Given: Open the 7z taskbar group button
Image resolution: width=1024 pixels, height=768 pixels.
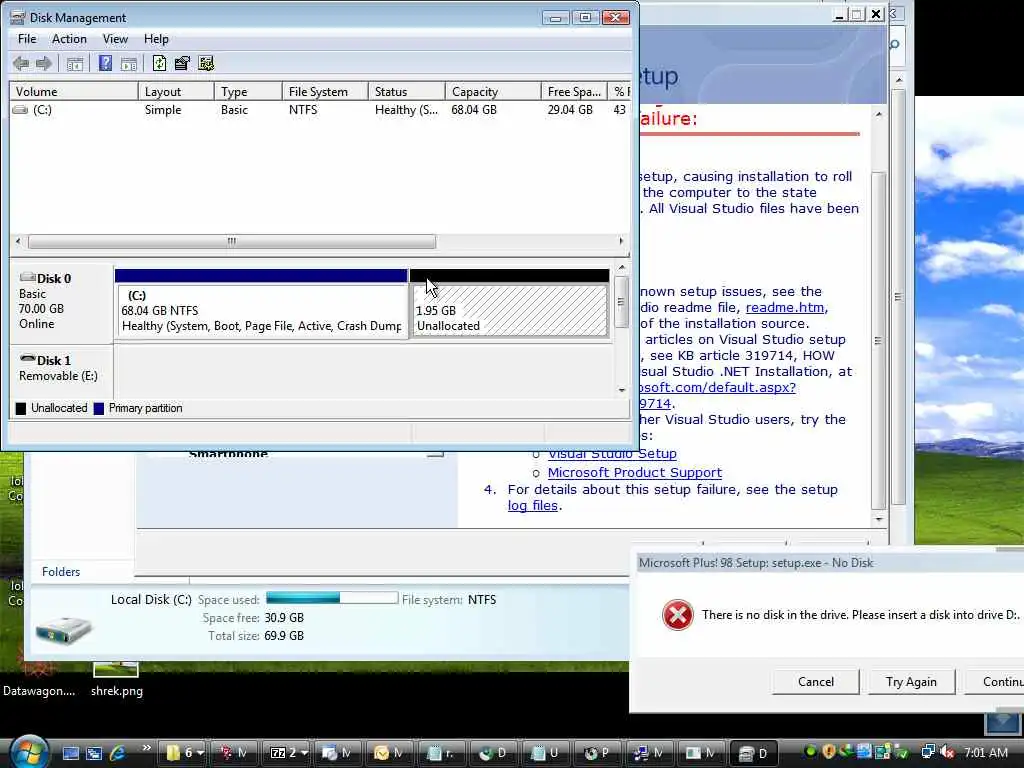Looking at the screenshot, I should [288, 753].
